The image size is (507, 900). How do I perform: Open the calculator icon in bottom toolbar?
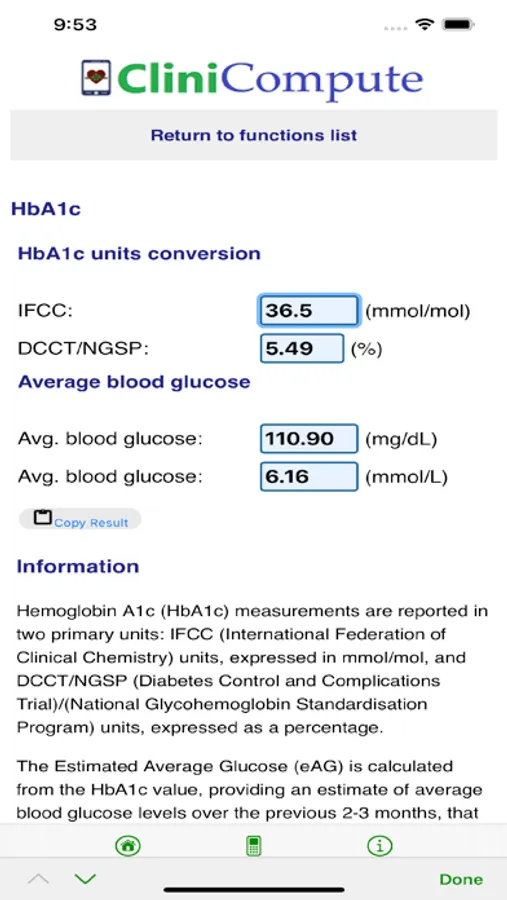tap(253, 845)
